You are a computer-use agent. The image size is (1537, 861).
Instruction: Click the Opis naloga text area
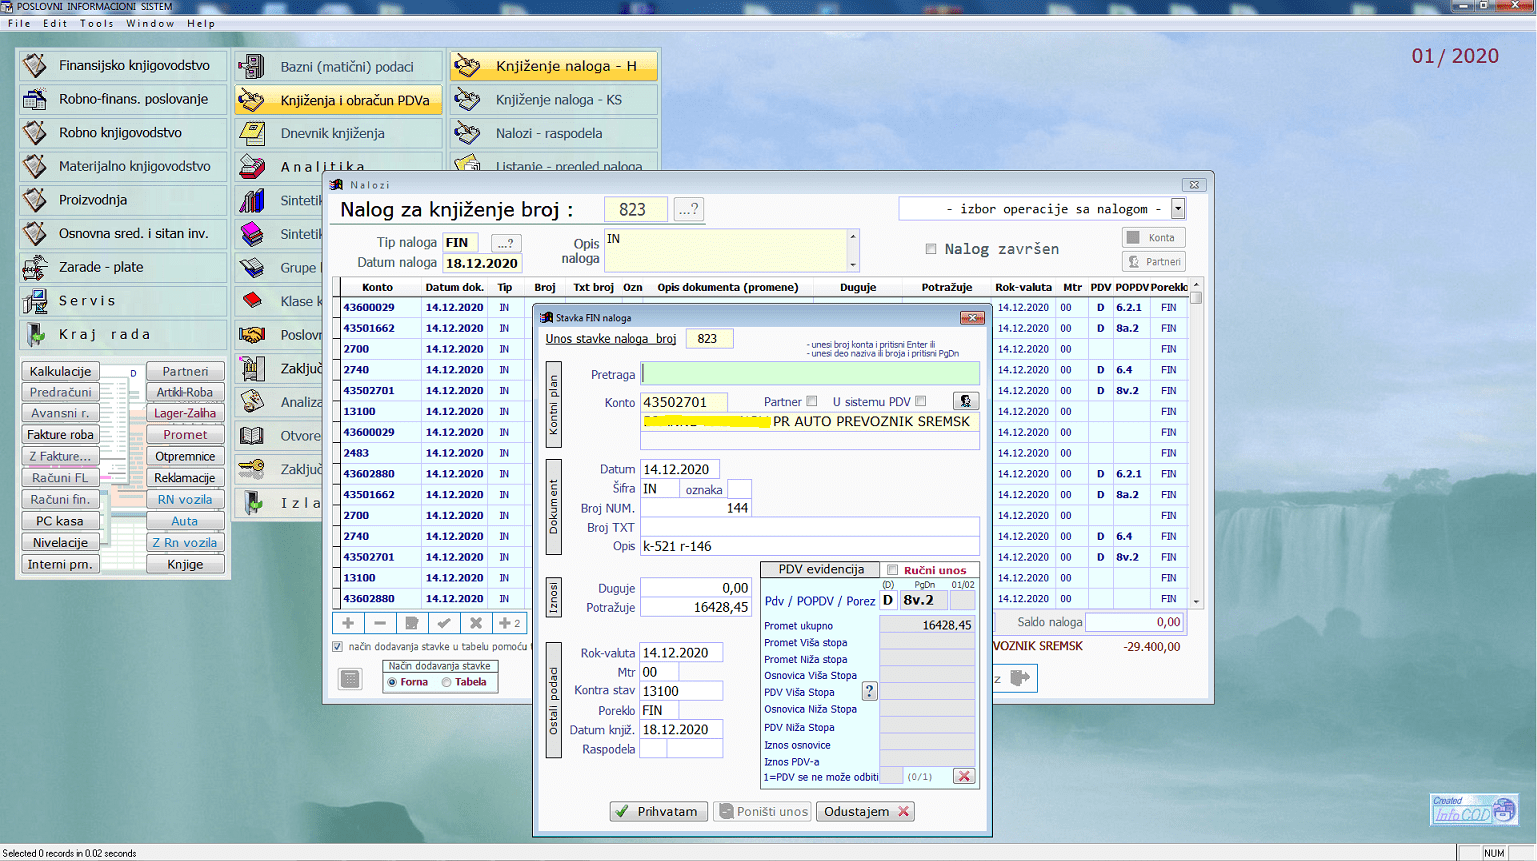(x=725, y=250)
